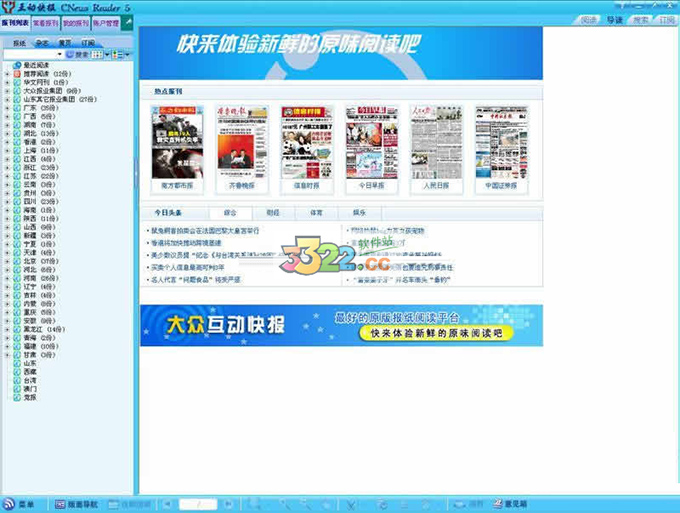
Task: Expand the 大众报业集团 tree node
Action: (x=7, y=91)
